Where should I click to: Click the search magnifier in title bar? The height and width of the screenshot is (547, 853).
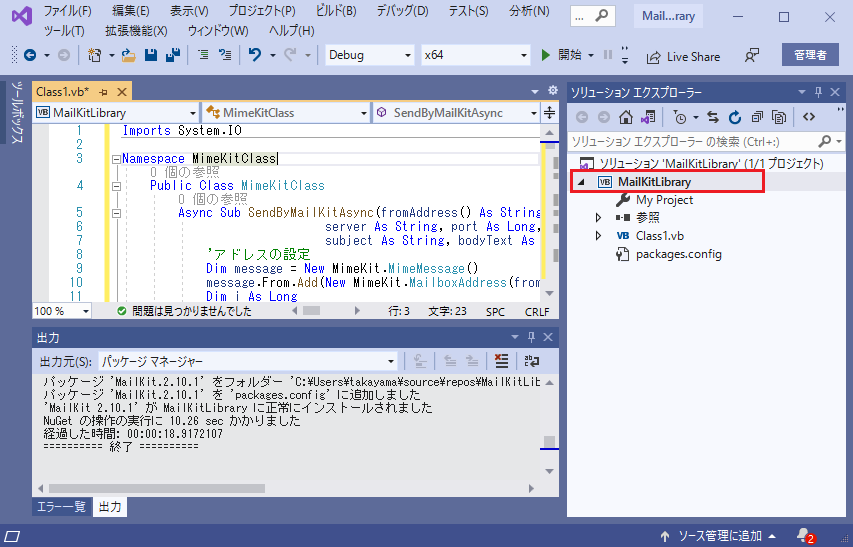coord(601,16)
